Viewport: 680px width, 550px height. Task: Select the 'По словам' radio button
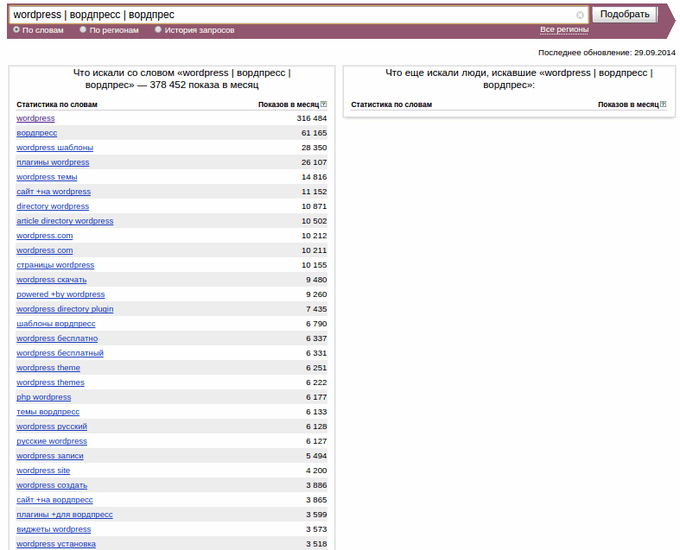[16, 30]
